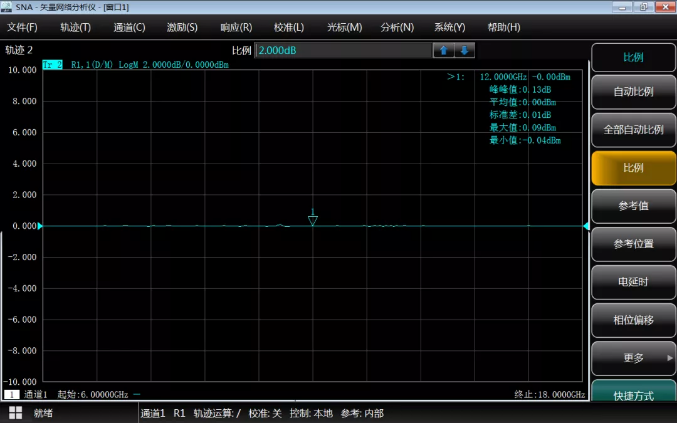
Task: Click the 2.000dB scale input field
Action: tap(342, 50)
